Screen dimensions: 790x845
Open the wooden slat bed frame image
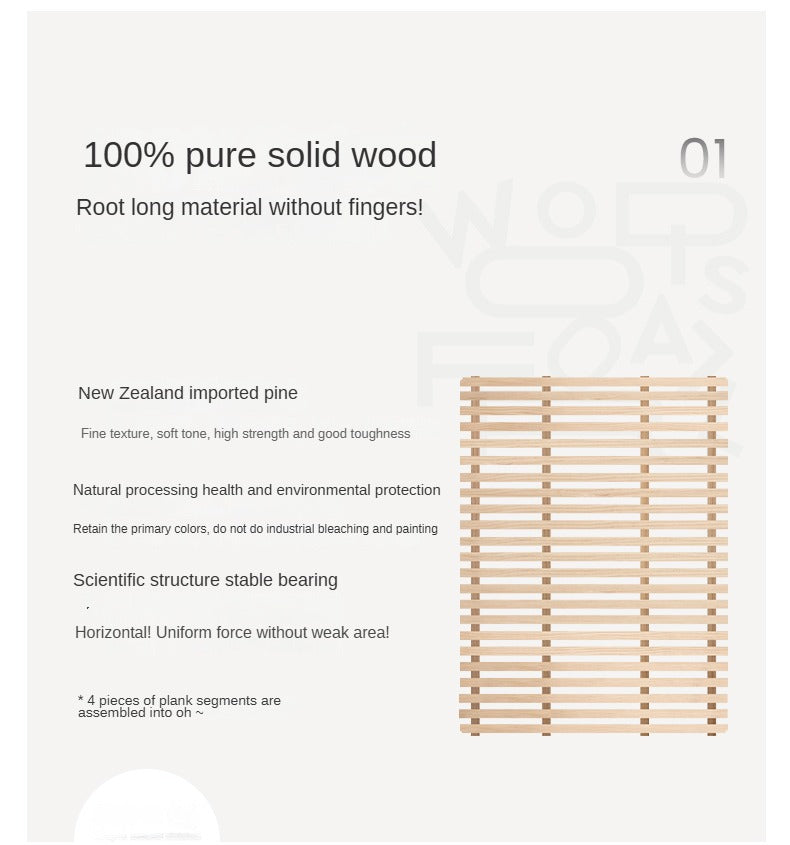[594, 556]
